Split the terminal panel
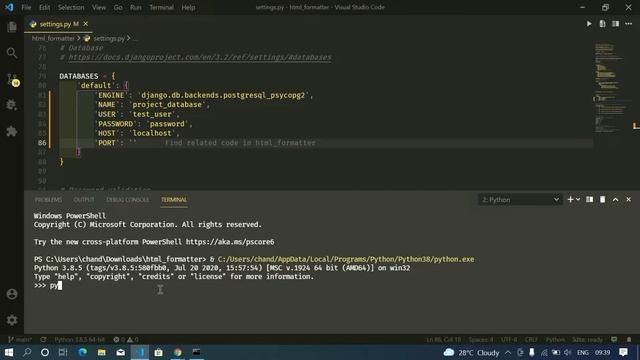The height and width of the screenshot is (360, 640). (x=589, y=200)
